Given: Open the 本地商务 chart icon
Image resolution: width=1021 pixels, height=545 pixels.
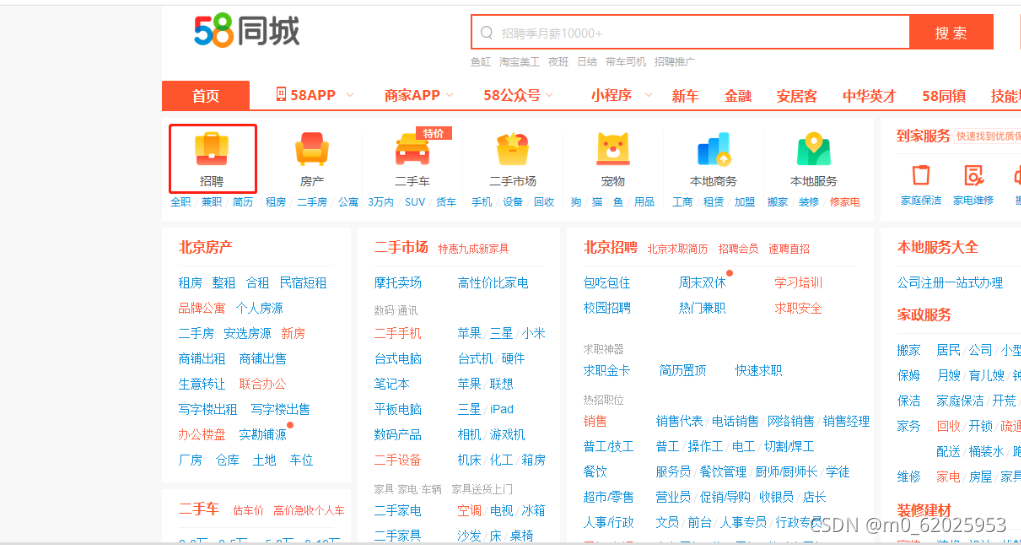Looking at the screenshot, I should (x=714, y=148).
